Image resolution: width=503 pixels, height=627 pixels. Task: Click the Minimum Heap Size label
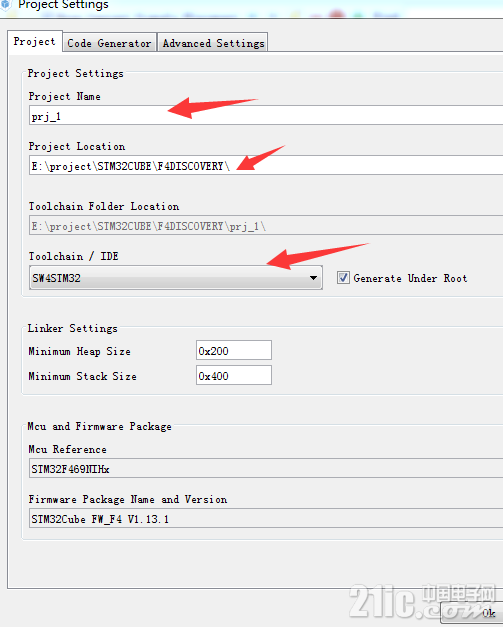[x=80, y=351]
